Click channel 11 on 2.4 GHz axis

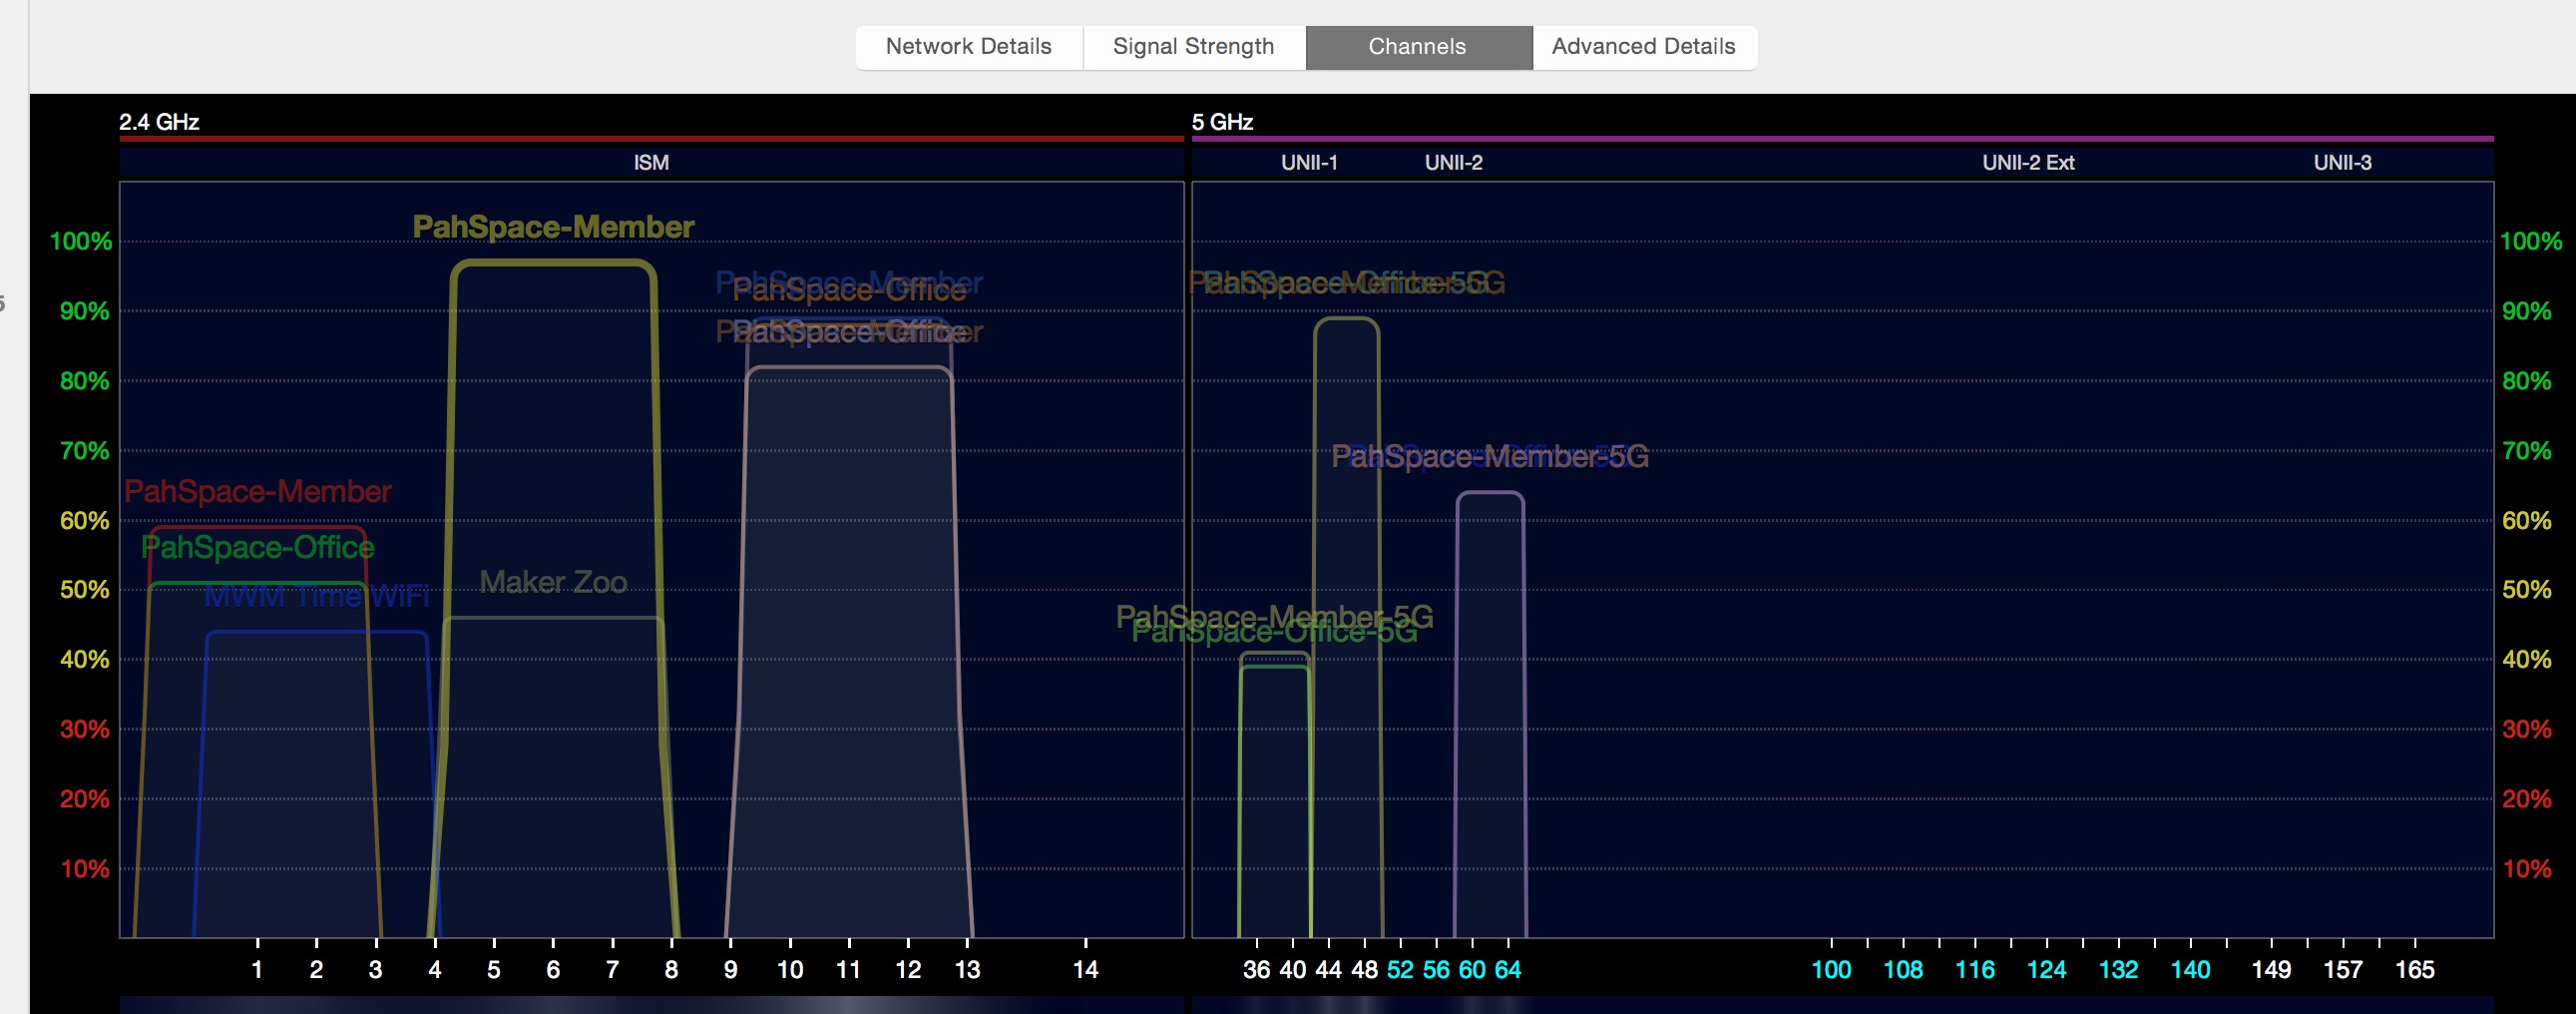(848, 969)
